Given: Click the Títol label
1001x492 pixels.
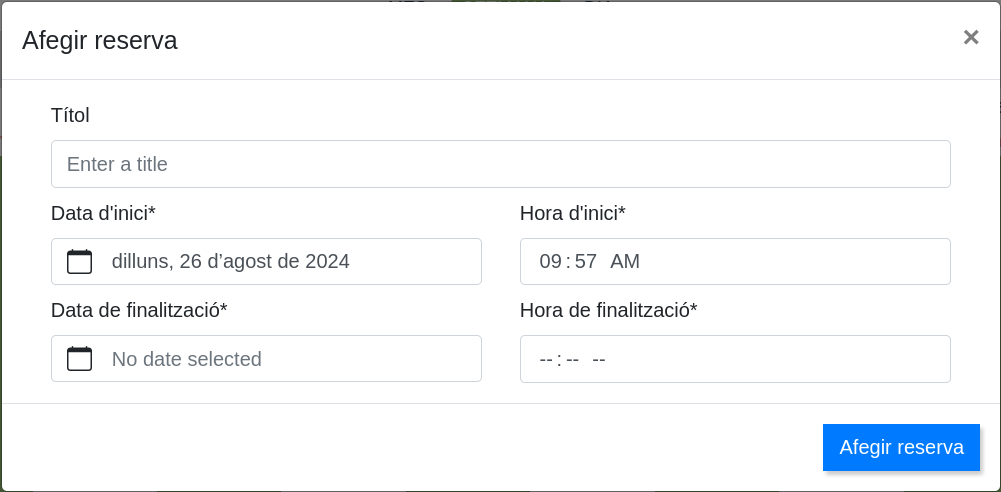Looking at the screenshot, I should pos(70,115).
